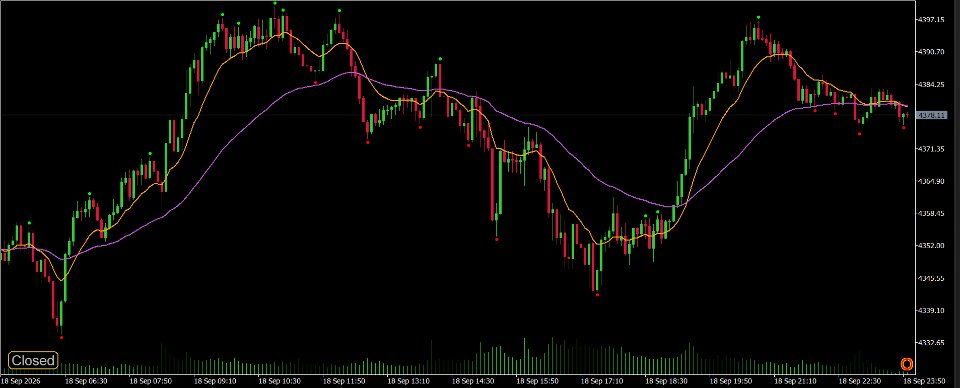Click the orange circle icon by the volume bars
Image resolution: width=960 pixels, height=388 pixels.
click(907, 364)
